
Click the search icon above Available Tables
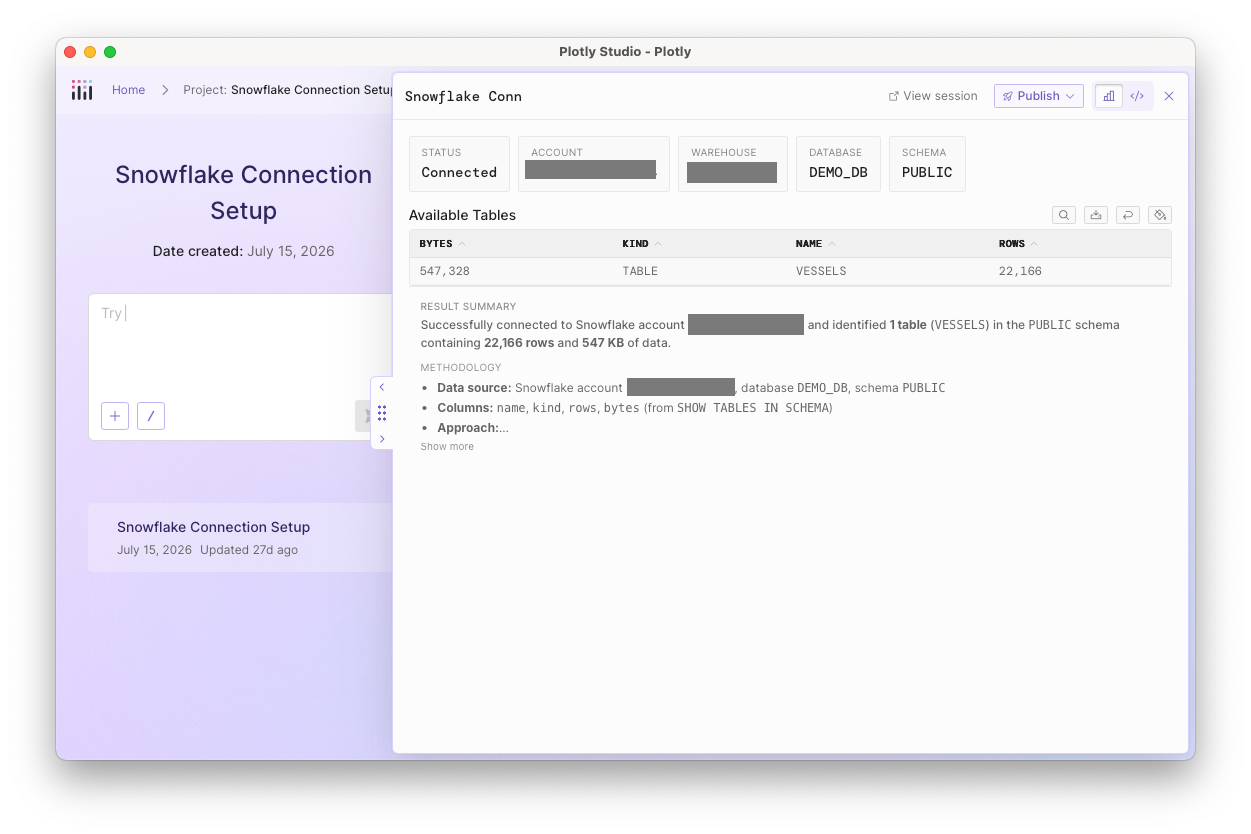(1064, 215)
